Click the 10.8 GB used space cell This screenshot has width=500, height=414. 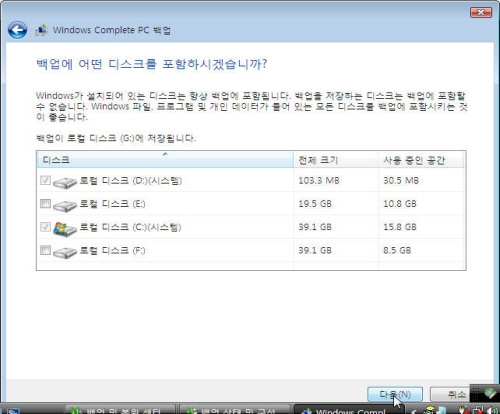[x=400, y=204]
